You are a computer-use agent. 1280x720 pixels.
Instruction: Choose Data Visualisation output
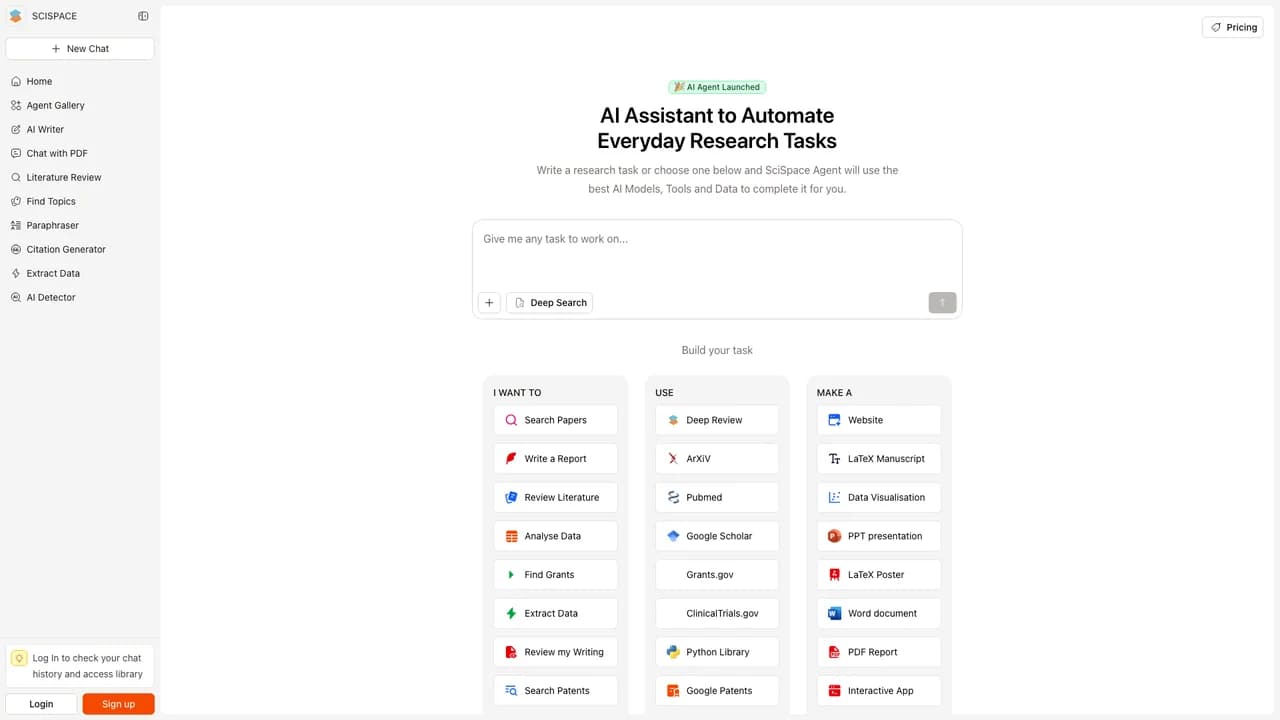[879, 497]
